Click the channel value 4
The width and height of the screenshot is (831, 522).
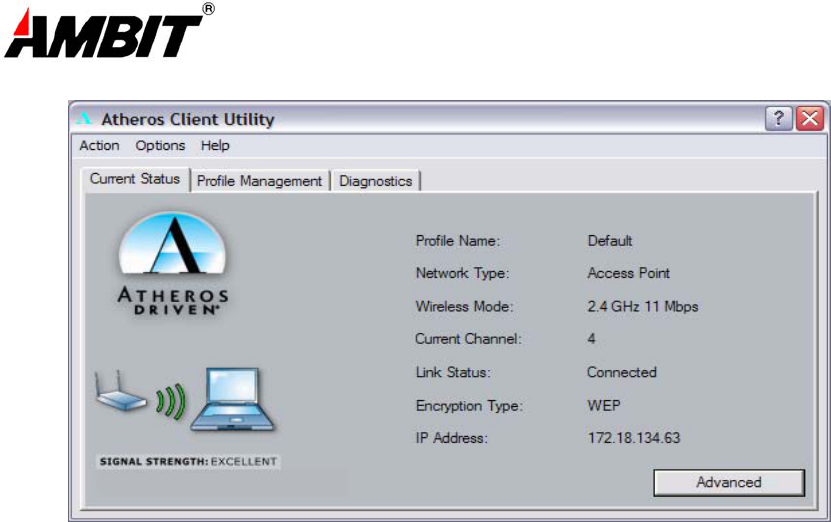point(591,339)
